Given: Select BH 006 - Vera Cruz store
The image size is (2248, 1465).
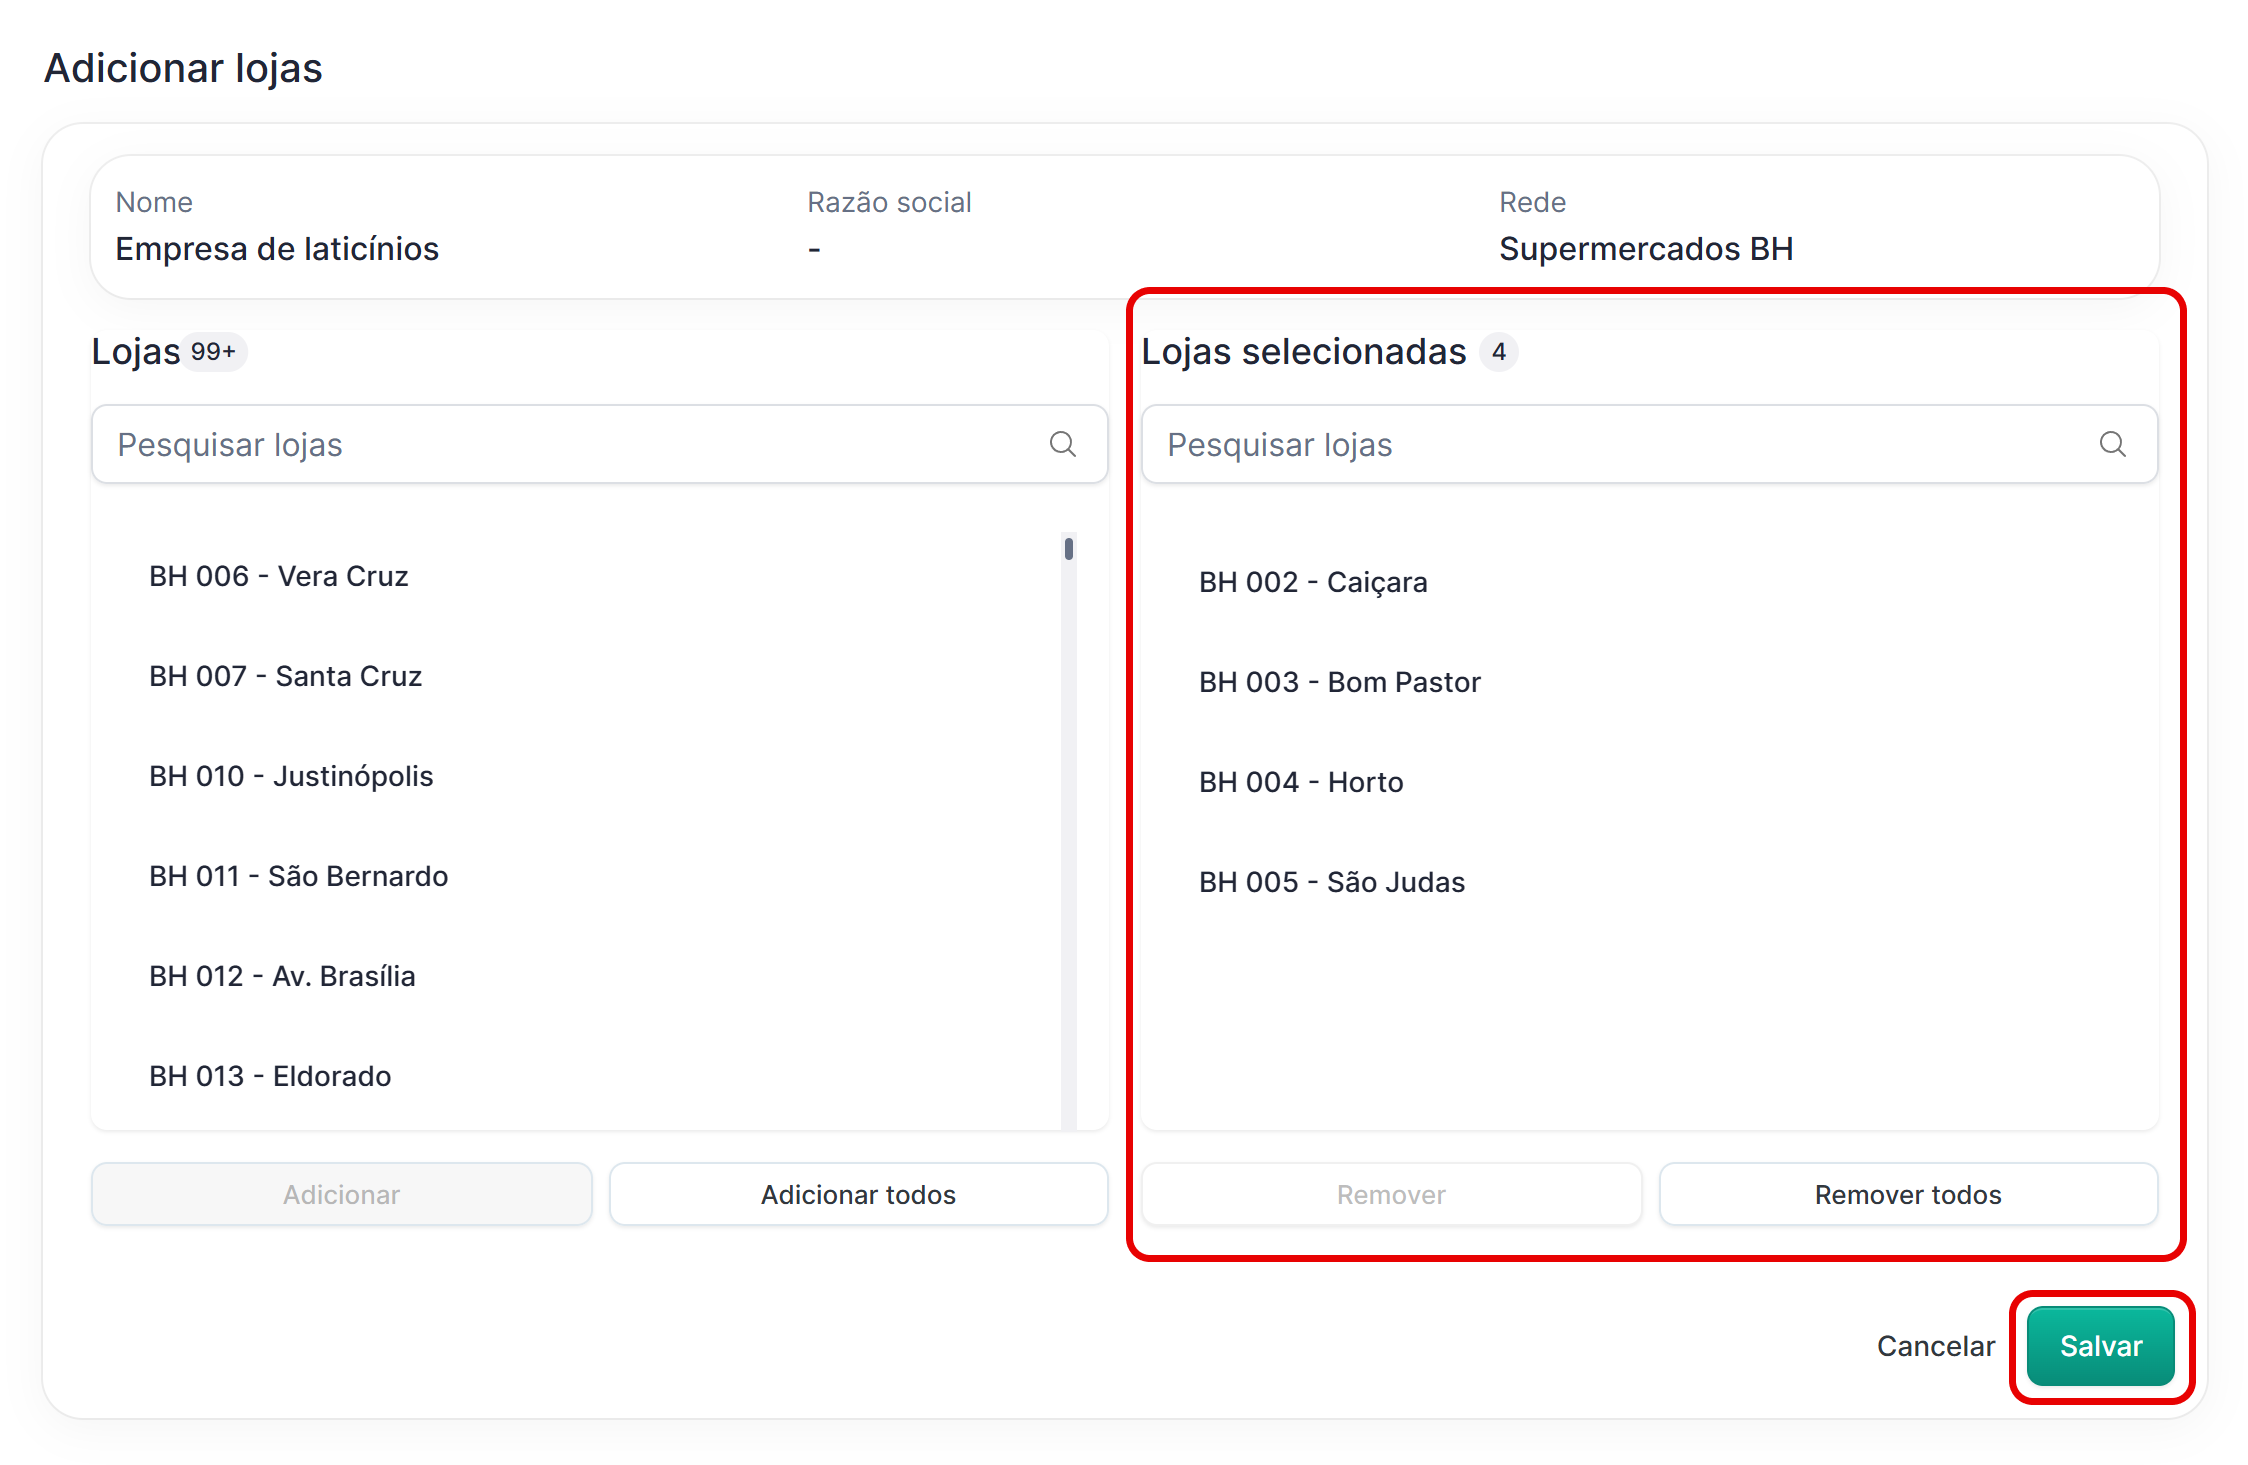Looking at the screenshot, I should pos(279,576).
